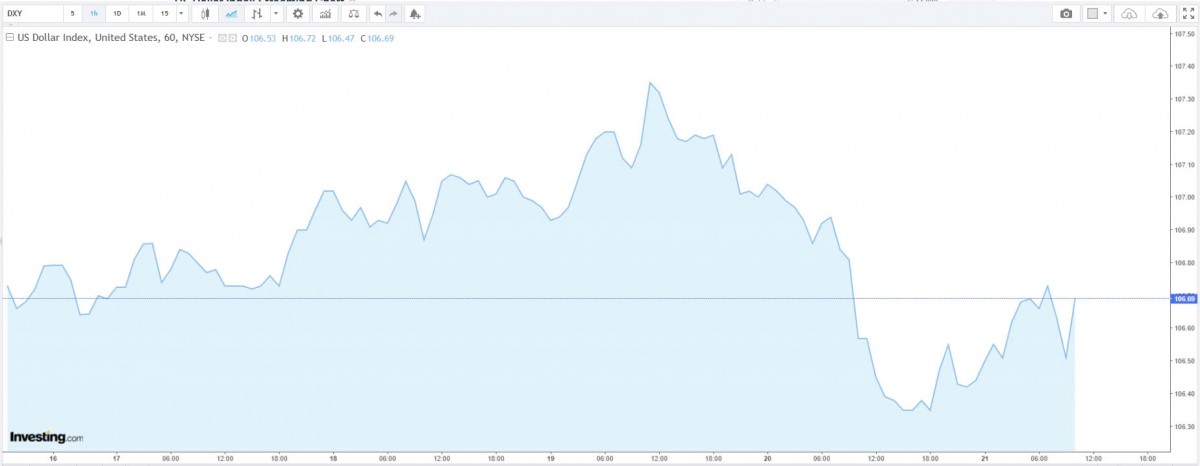The height and width of the screenshot is (466, 1200).
Task: Switch to the 1D interval
Action: [x=117, y=14]
